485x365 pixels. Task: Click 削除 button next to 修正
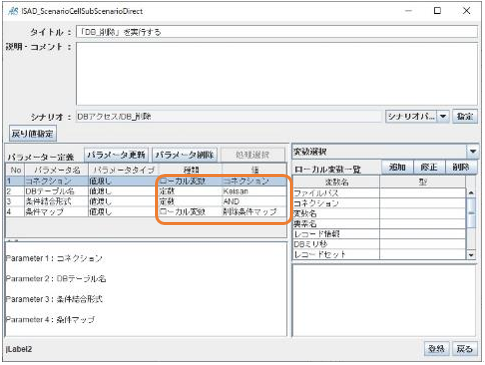[461, 167]
